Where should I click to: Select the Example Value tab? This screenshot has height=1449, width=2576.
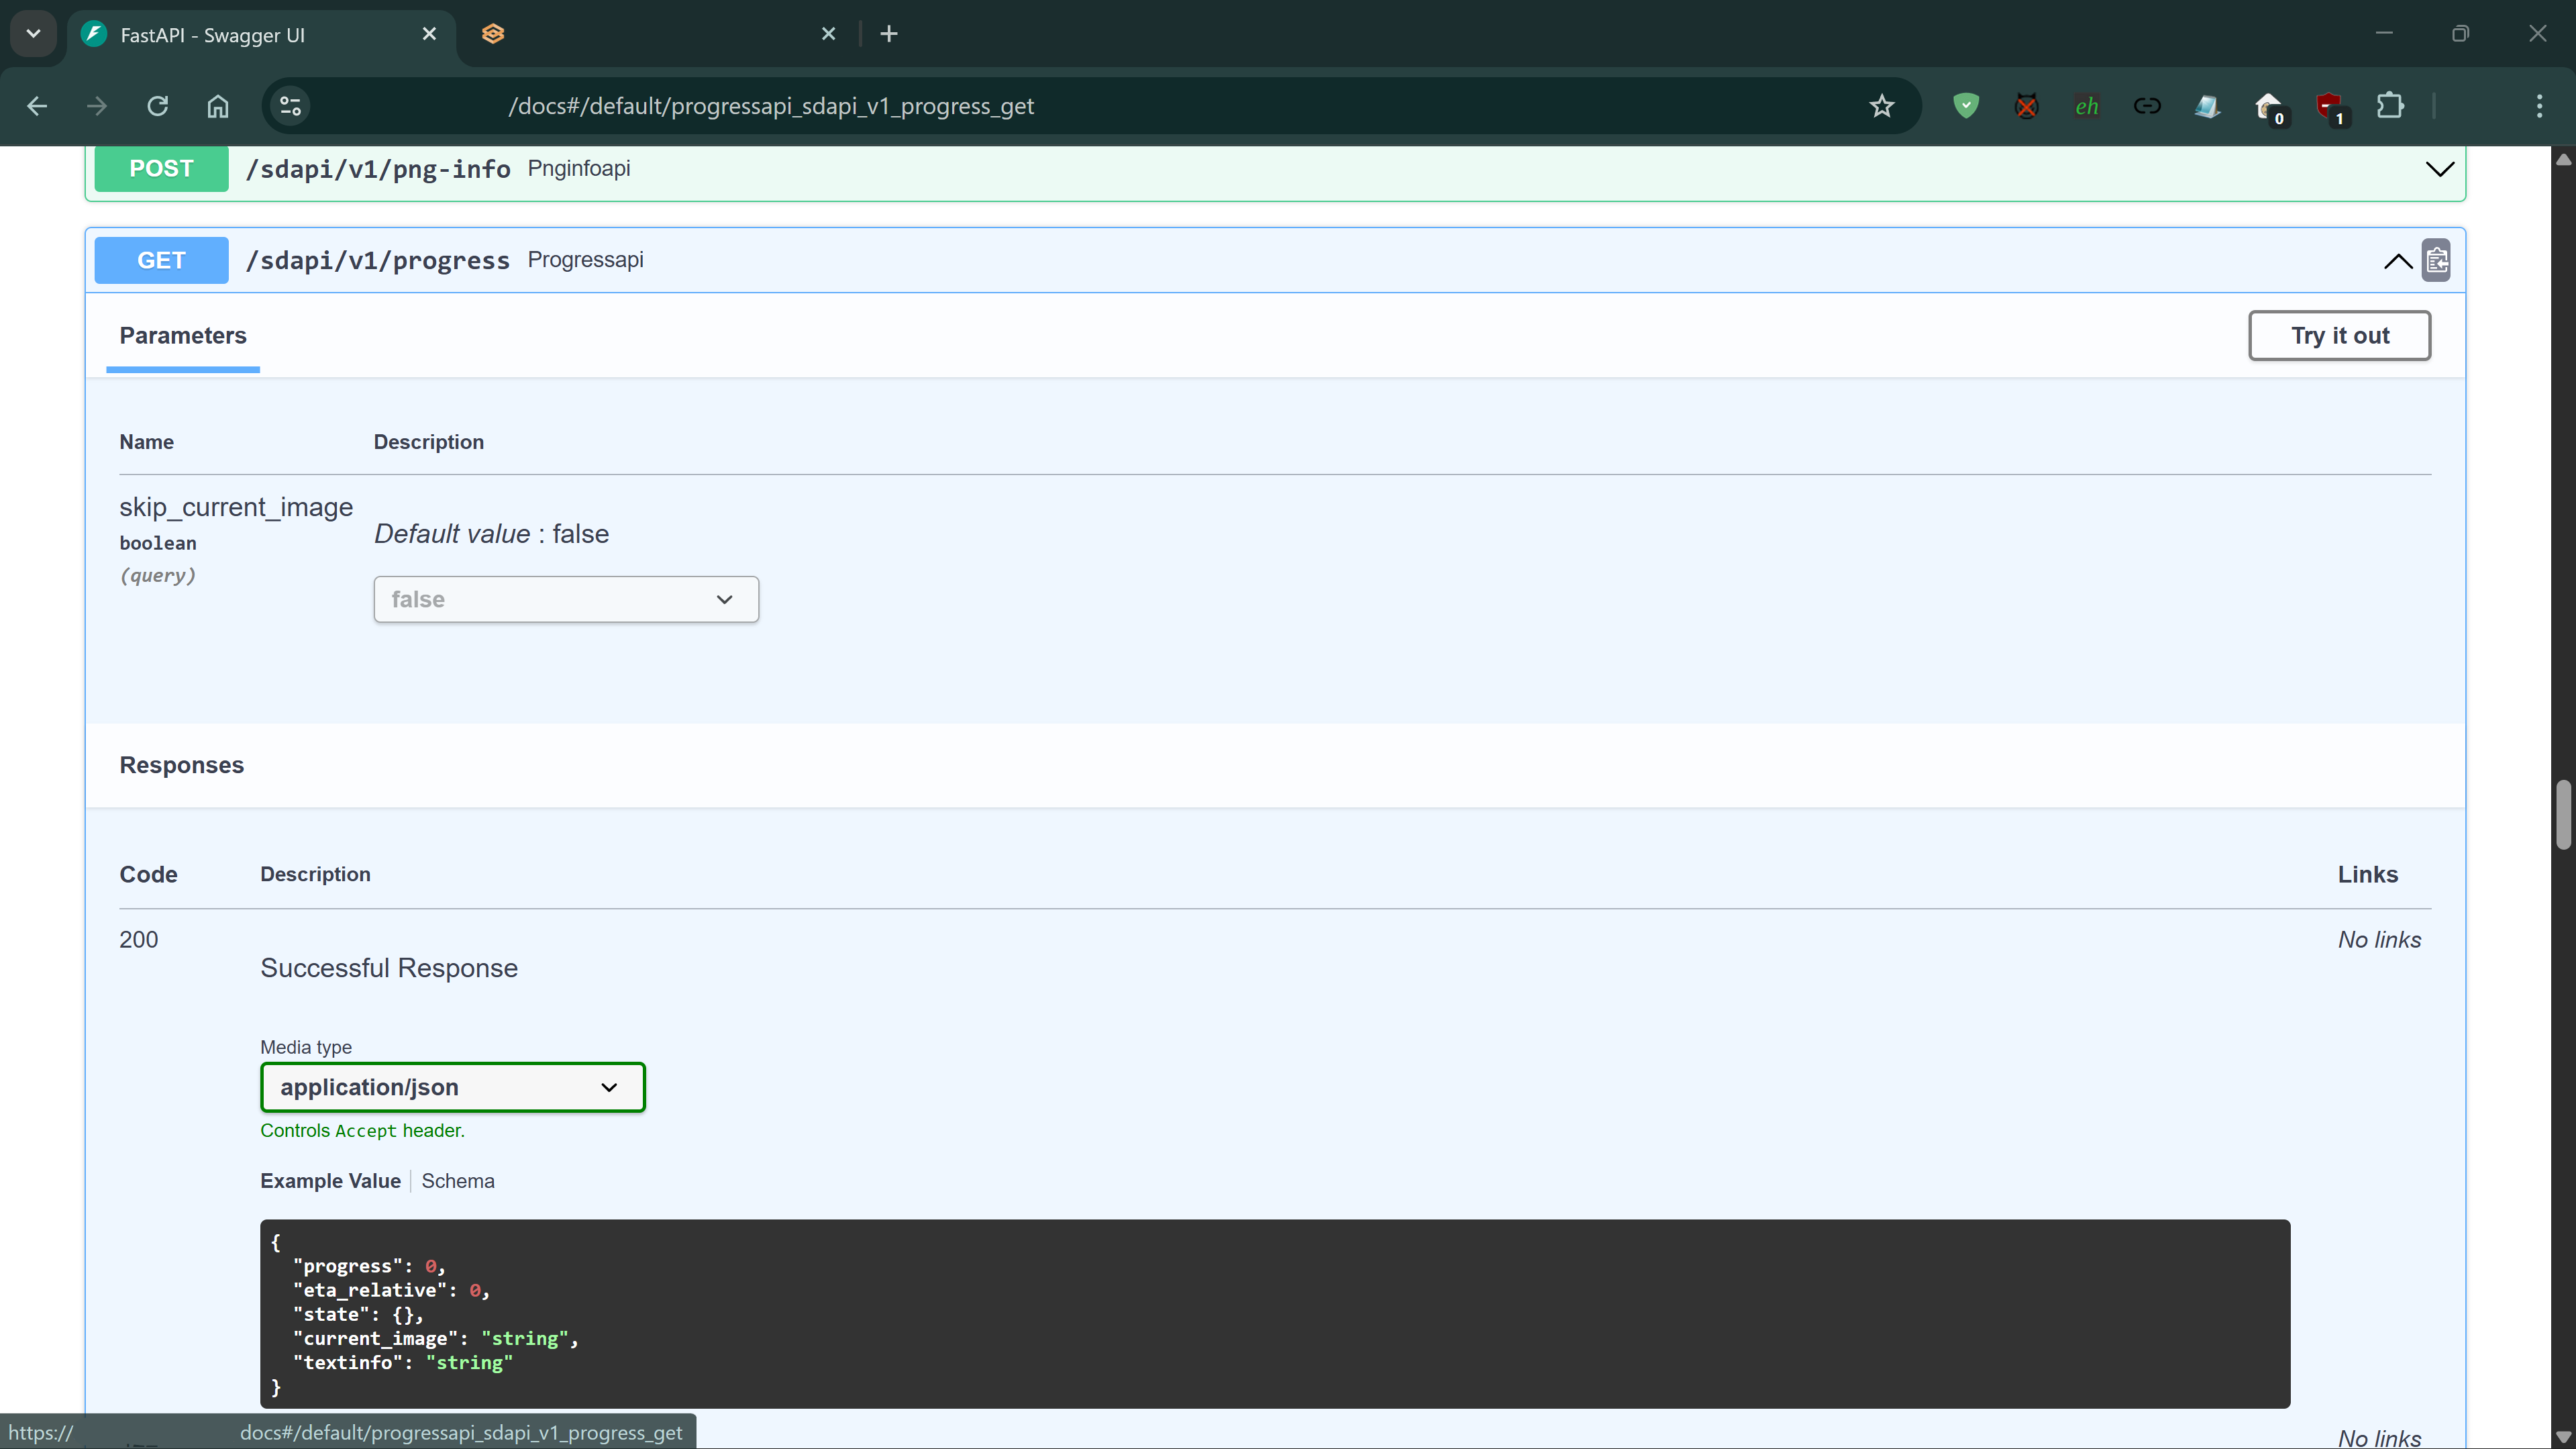click(330, 1181)
